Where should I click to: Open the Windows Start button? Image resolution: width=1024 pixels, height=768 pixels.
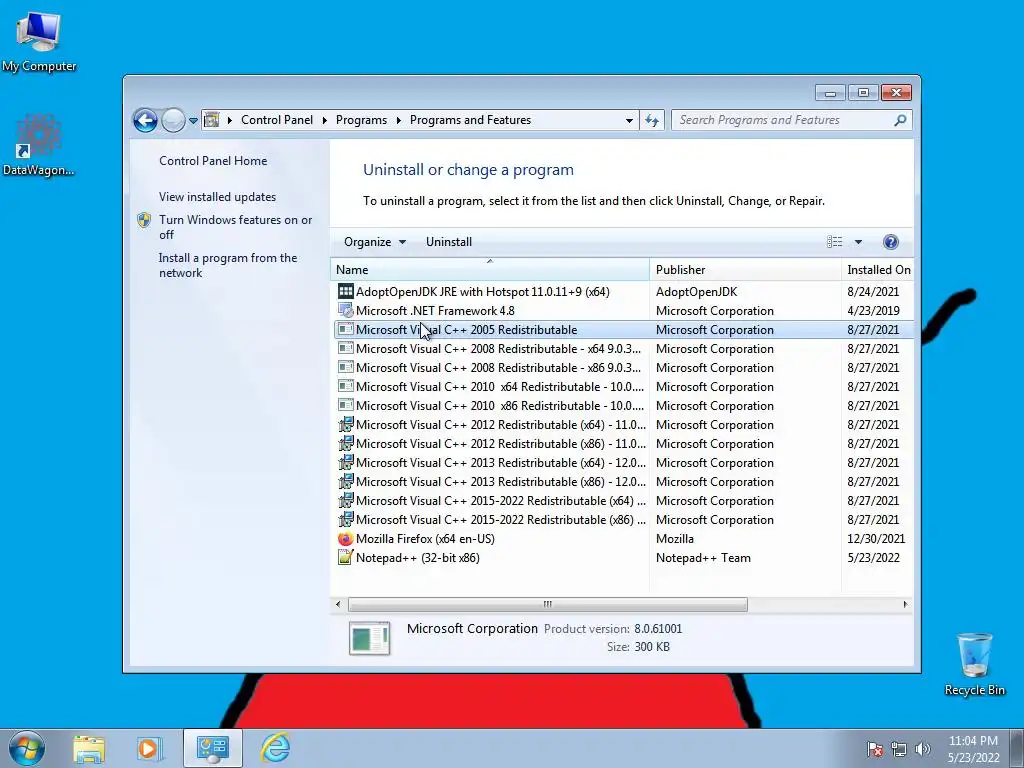click(27, 748)
